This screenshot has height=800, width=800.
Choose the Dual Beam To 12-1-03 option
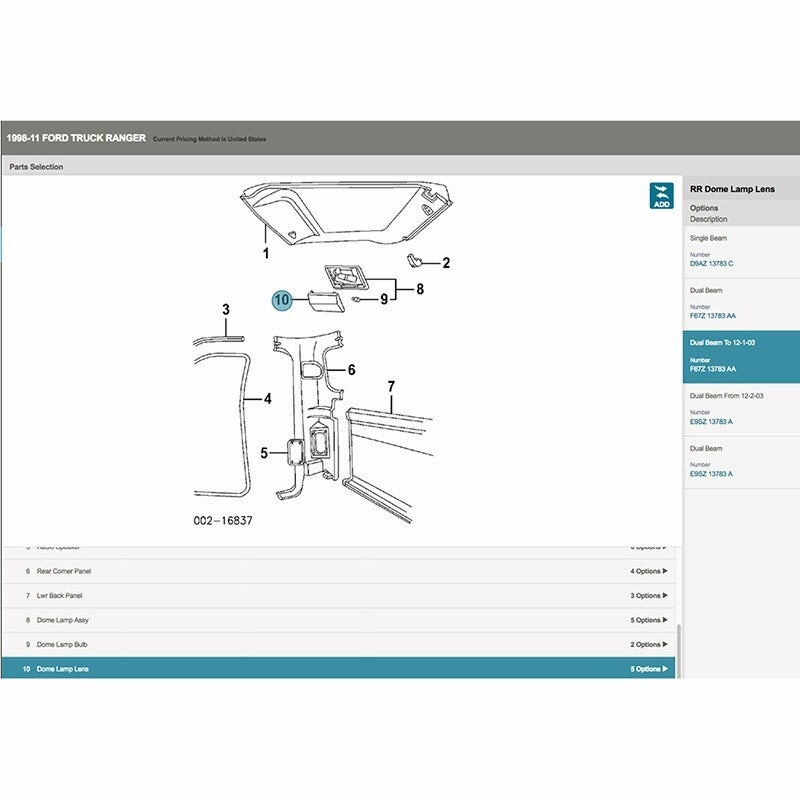point(741,357)
